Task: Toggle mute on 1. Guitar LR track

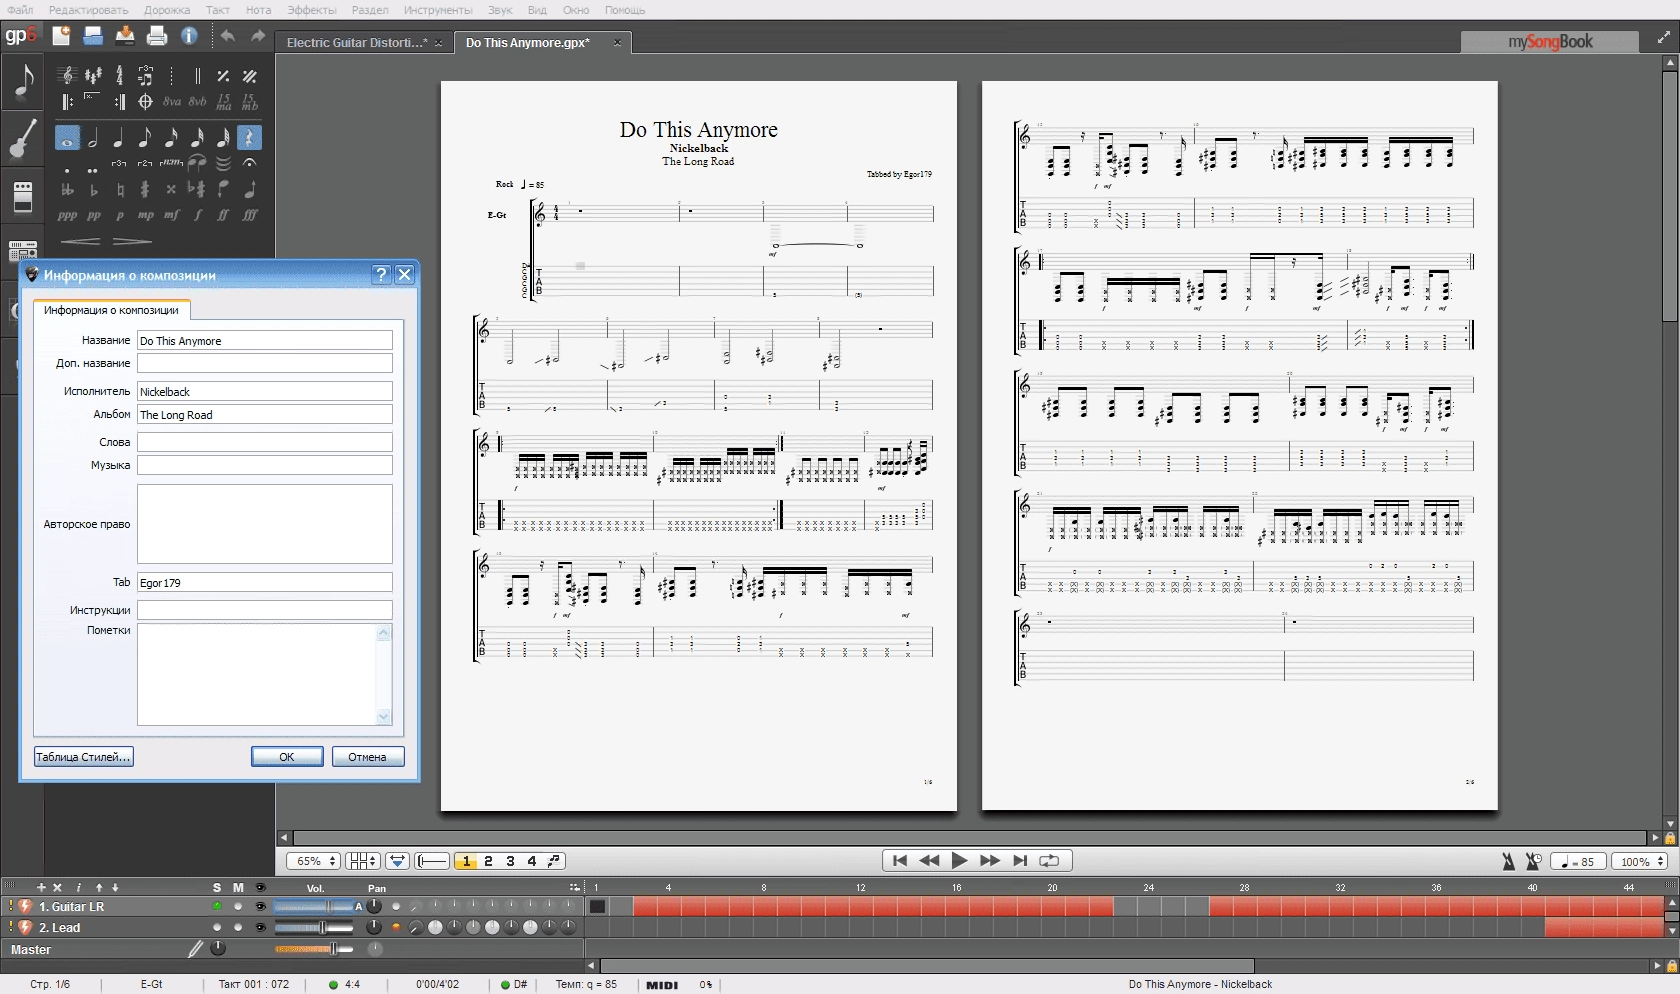Action: click(238, 907)
